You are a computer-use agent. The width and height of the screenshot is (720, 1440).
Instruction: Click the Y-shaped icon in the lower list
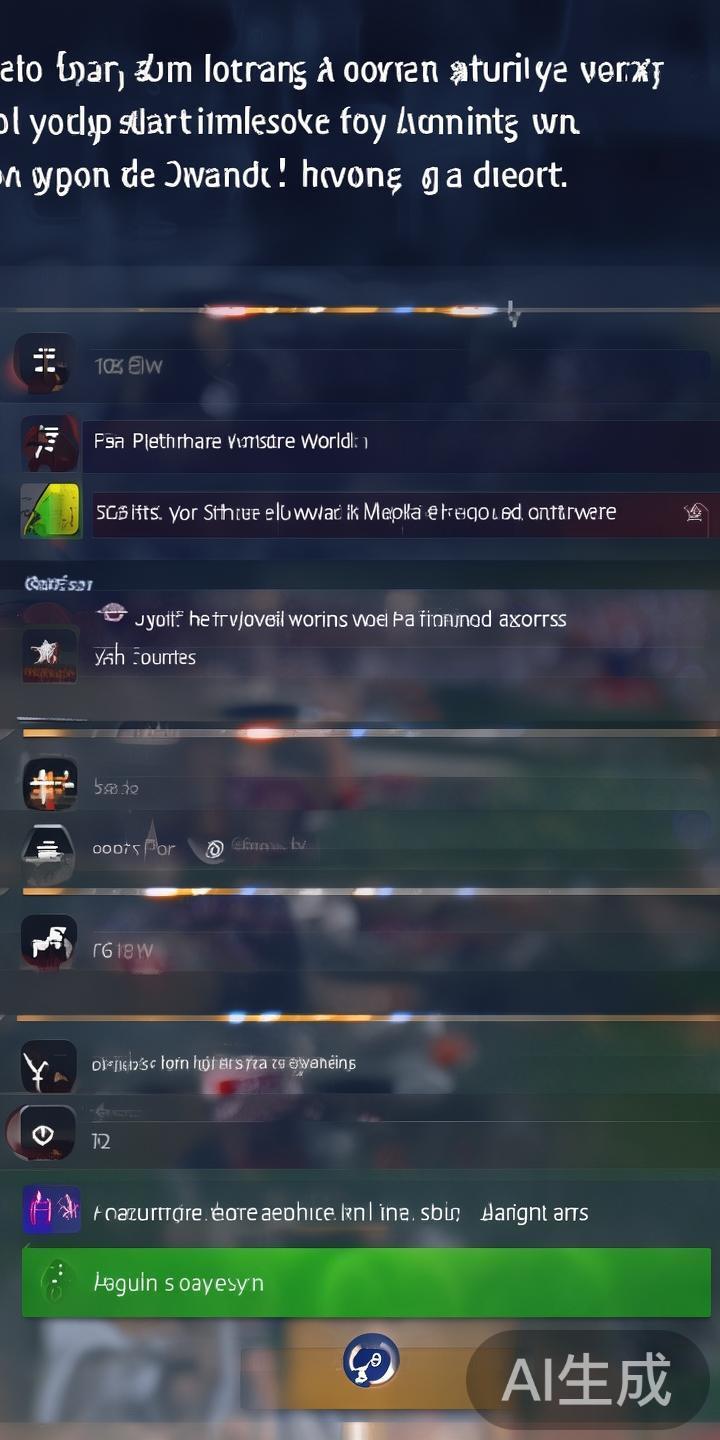tap(48, 1067)
